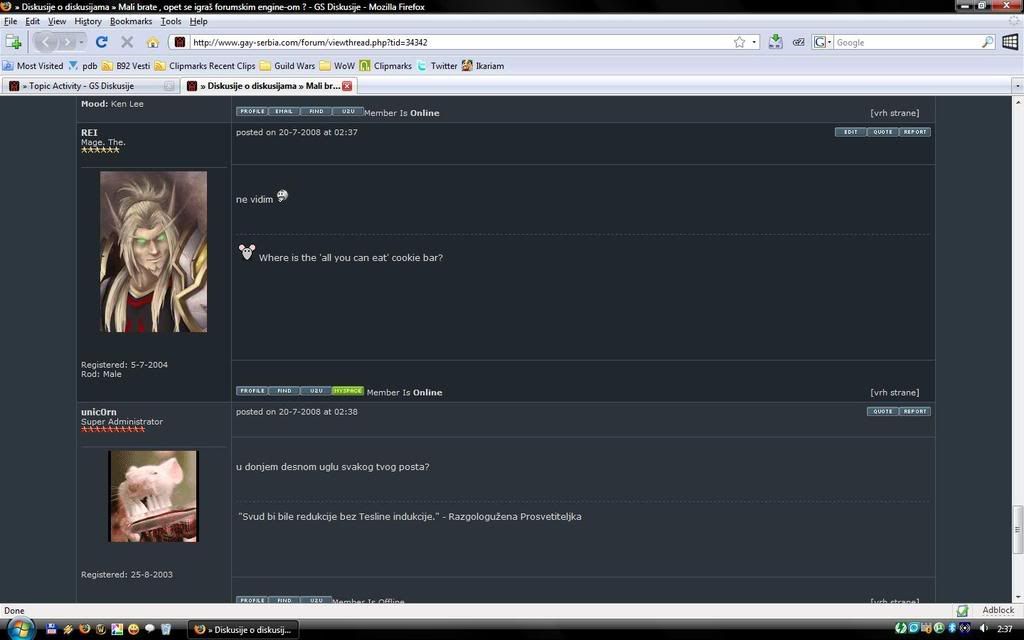
Task: Click unic0rn's mouse avatar image
Action: (153, 496)
